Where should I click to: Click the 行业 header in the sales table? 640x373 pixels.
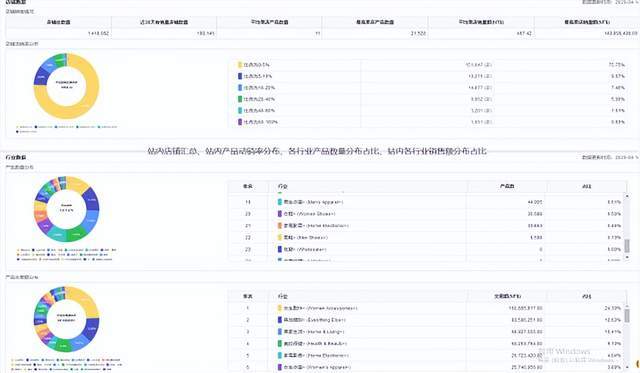click(x=282, y=296)
